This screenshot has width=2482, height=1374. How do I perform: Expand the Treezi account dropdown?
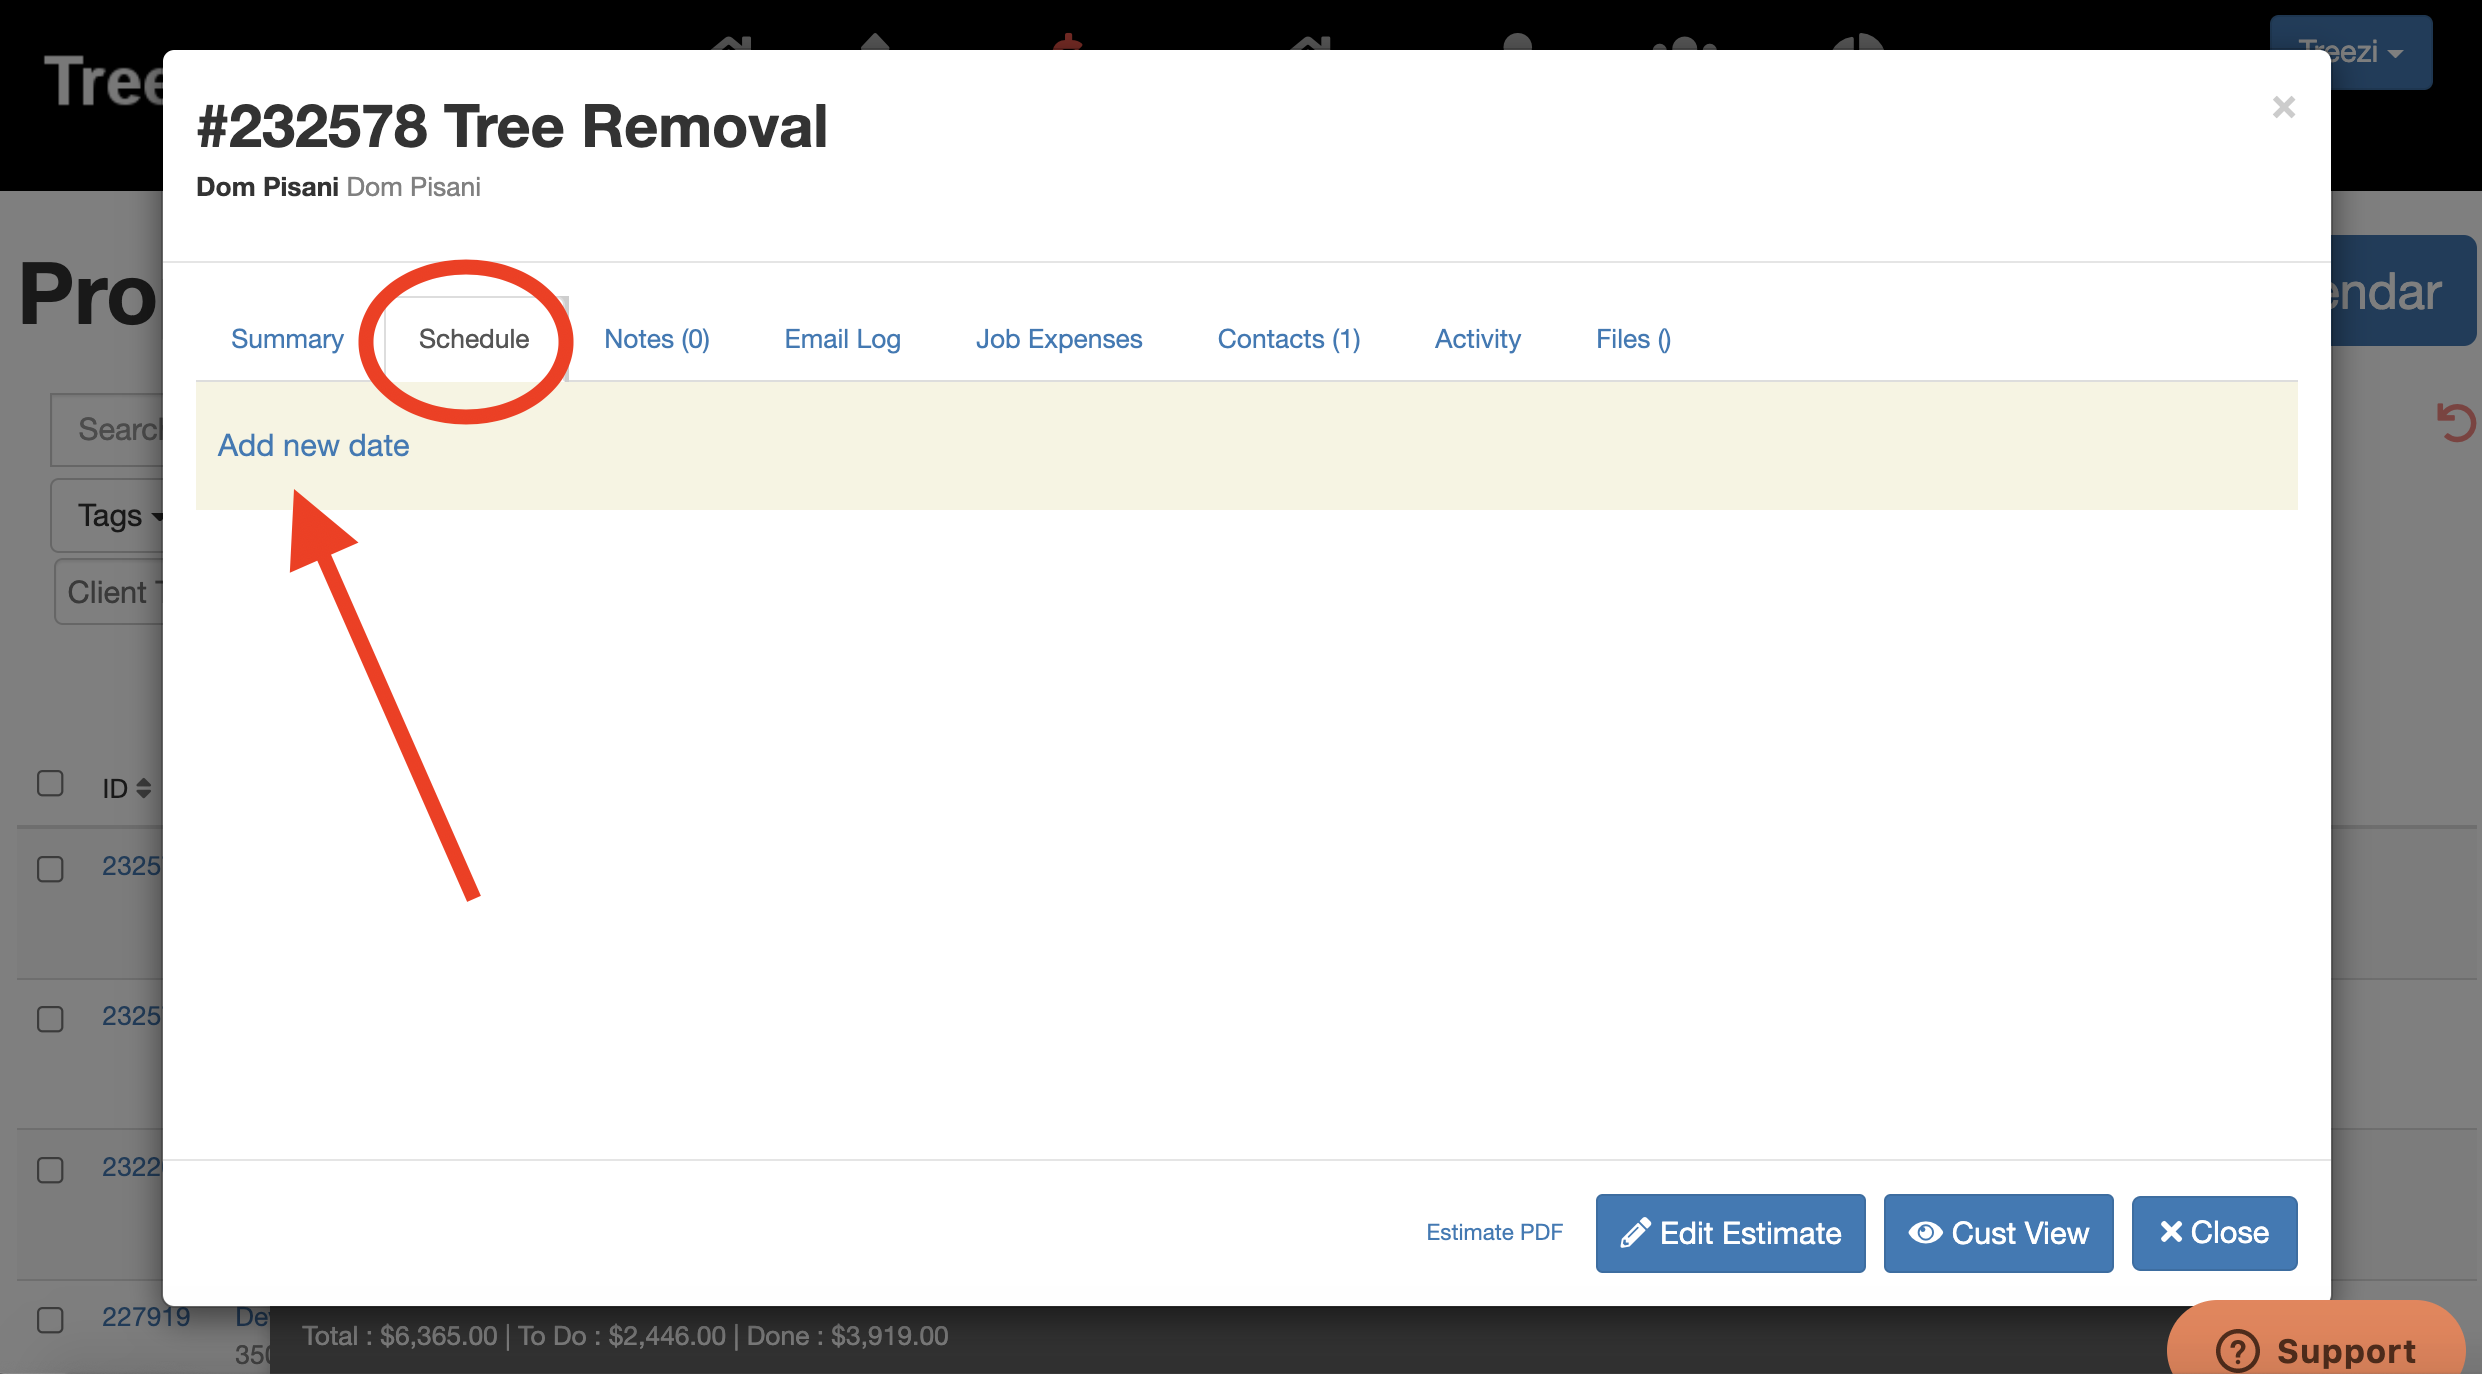[2351, 52]
